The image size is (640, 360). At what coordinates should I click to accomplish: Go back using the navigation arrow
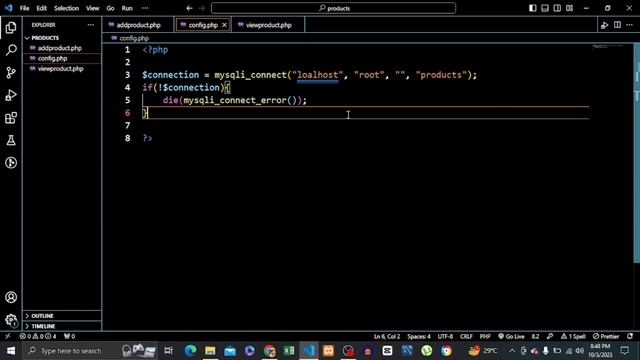coord(189,8)
